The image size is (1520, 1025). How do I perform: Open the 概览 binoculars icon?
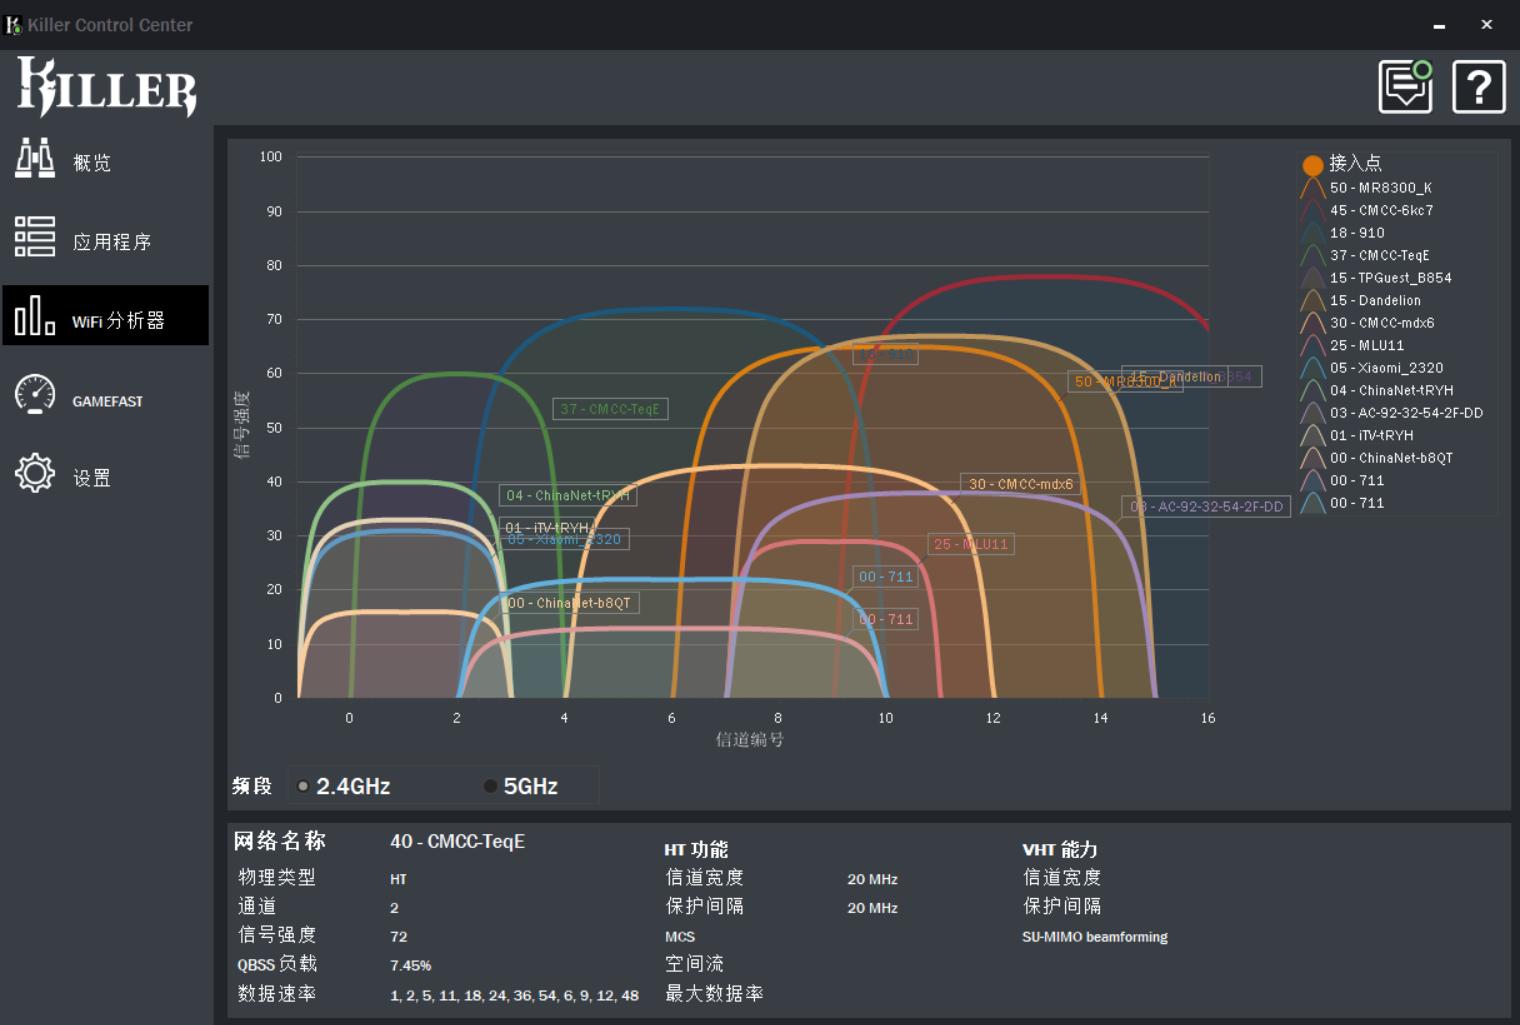coord(35,159)
